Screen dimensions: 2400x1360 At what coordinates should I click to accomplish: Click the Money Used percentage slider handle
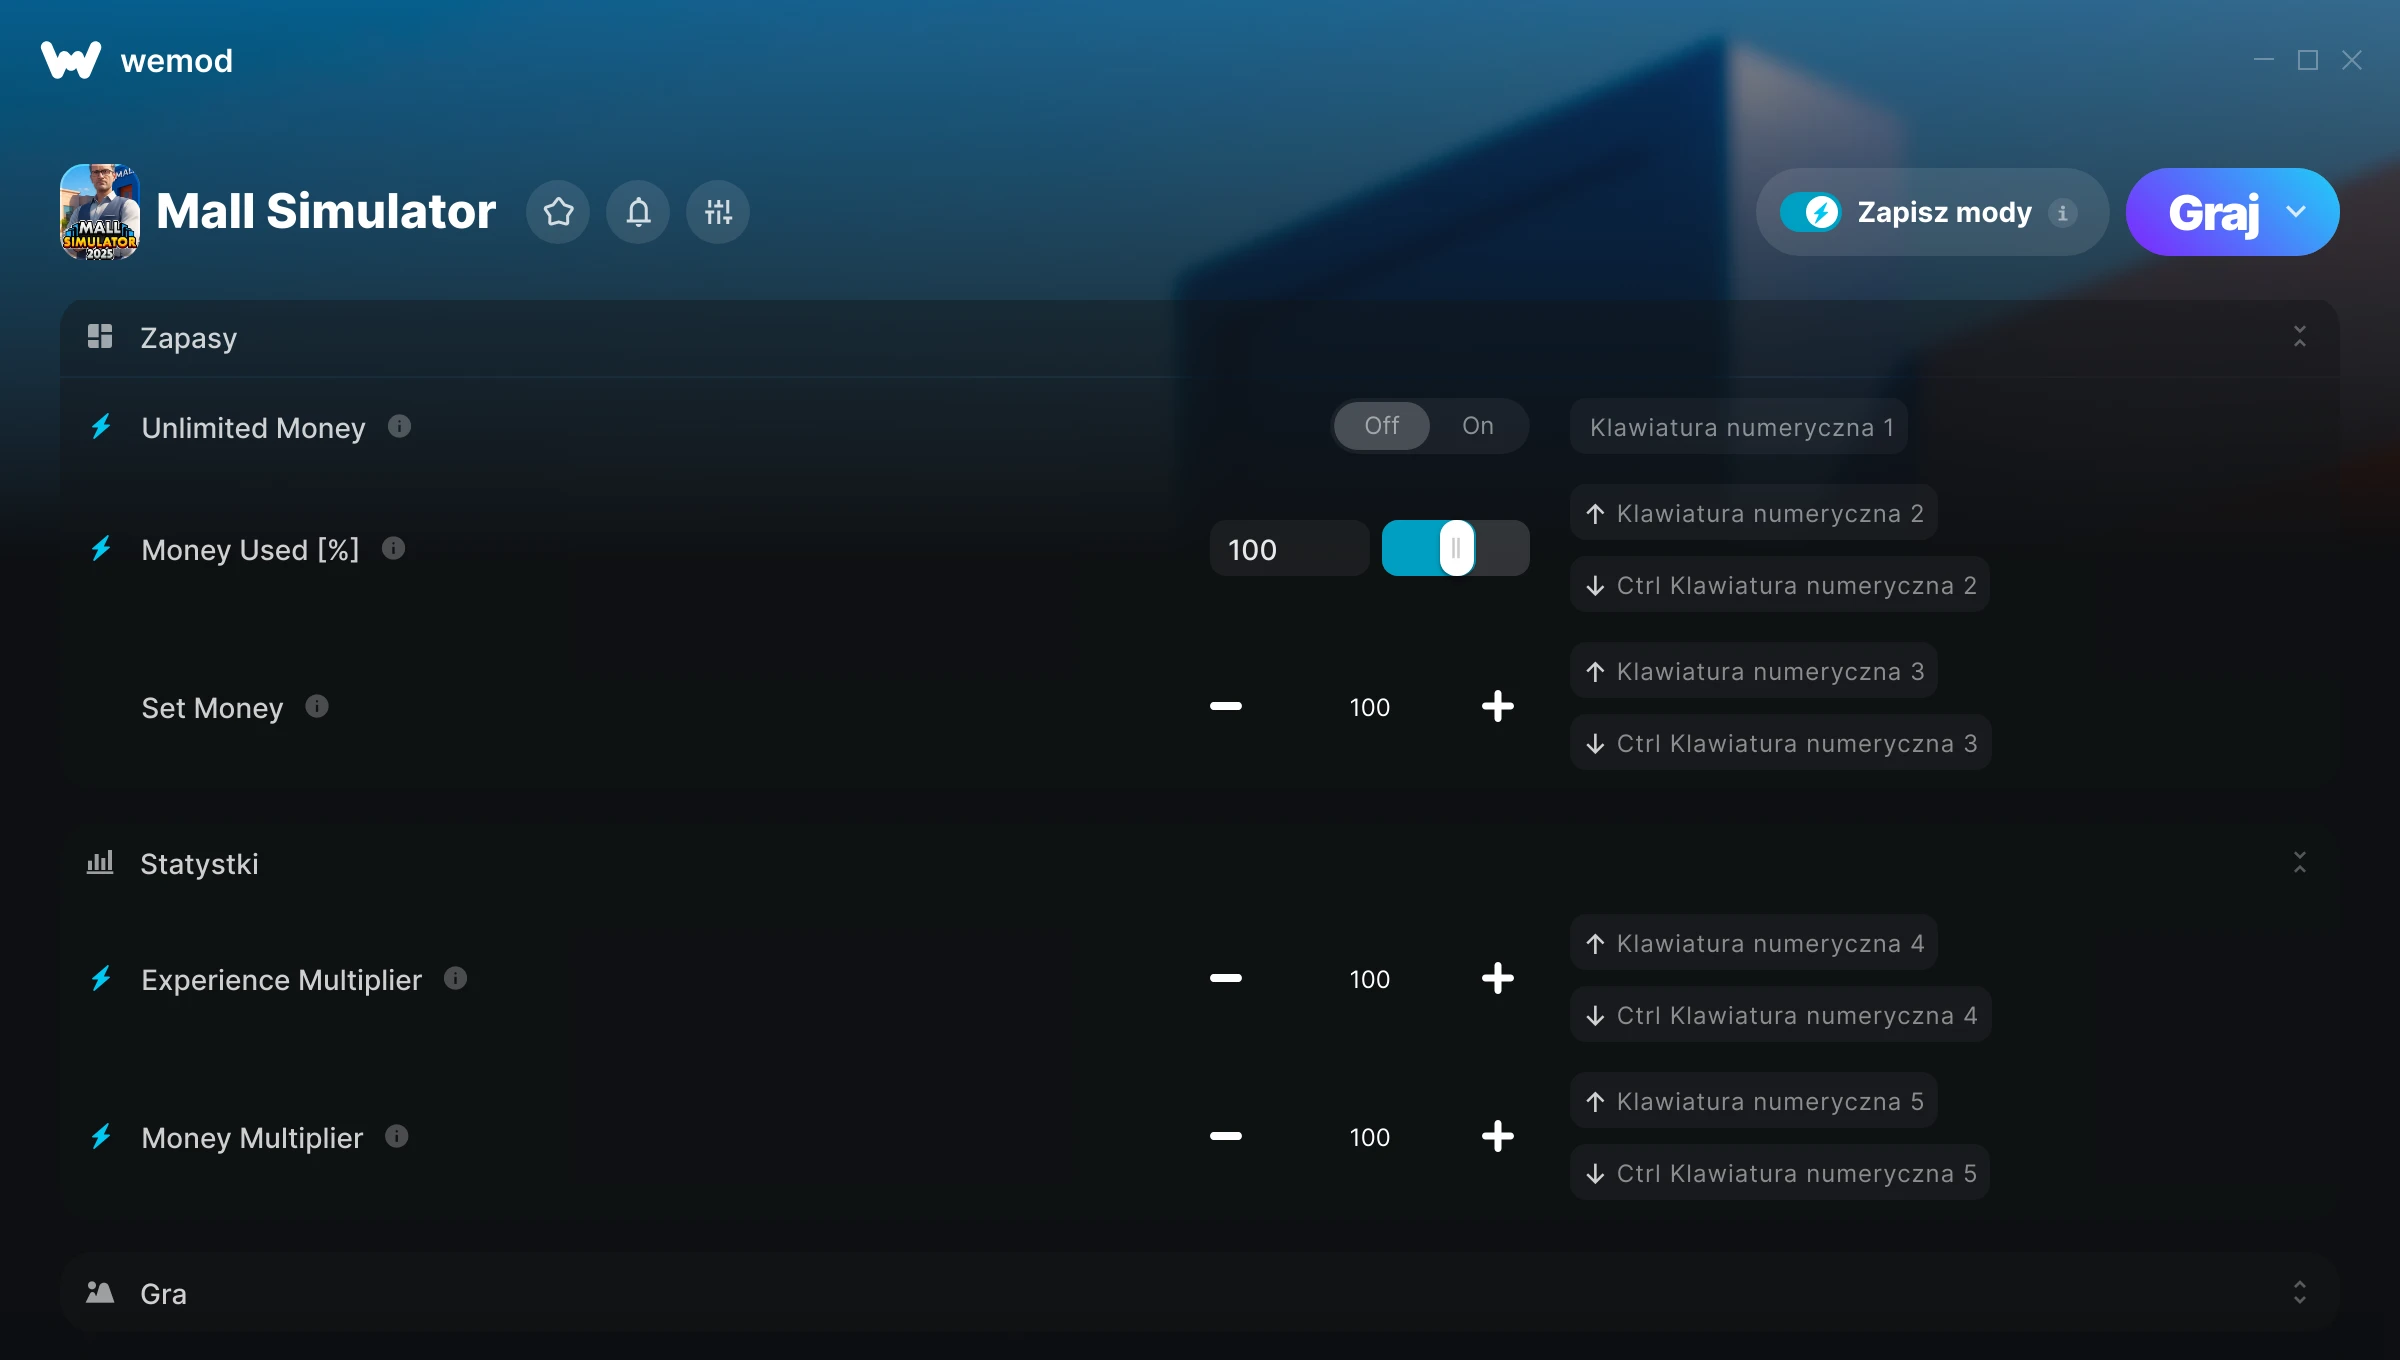coord(1456,548)
